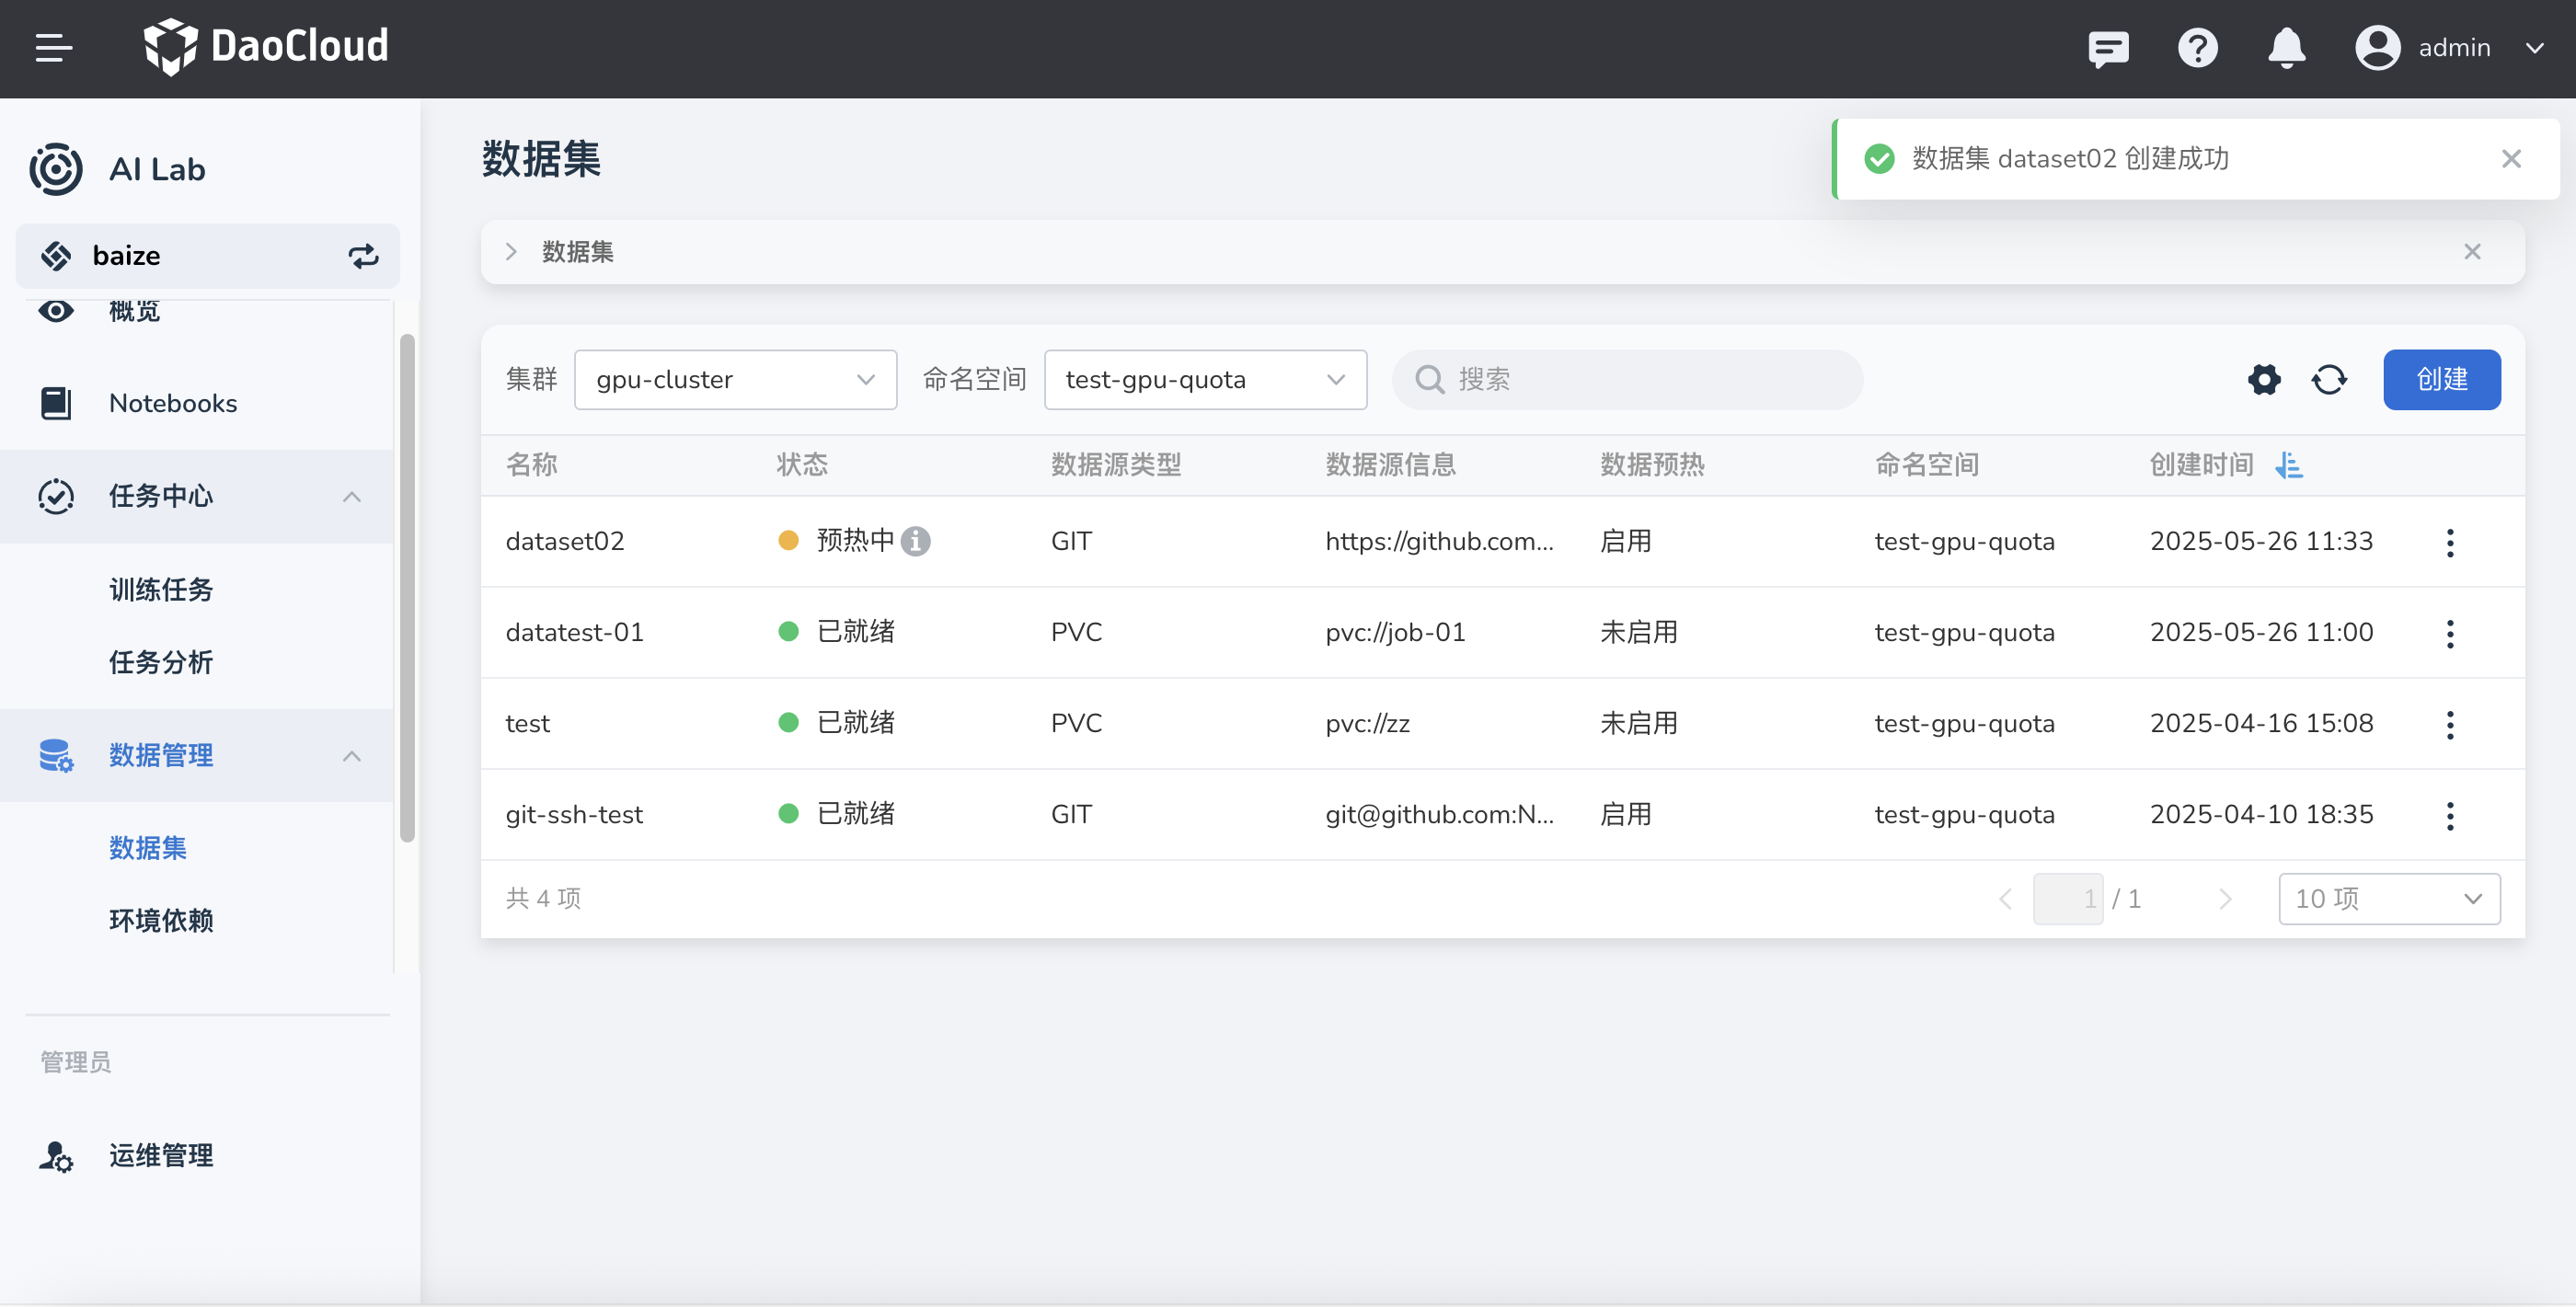Click the help question mark icon
The image size is (2576, 1307).
[x=2197, y=48]
